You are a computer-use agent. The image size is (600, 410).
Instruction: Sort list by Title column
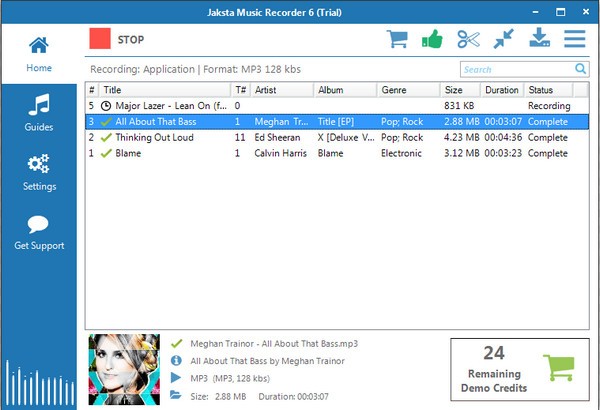[x=165, y=90]
